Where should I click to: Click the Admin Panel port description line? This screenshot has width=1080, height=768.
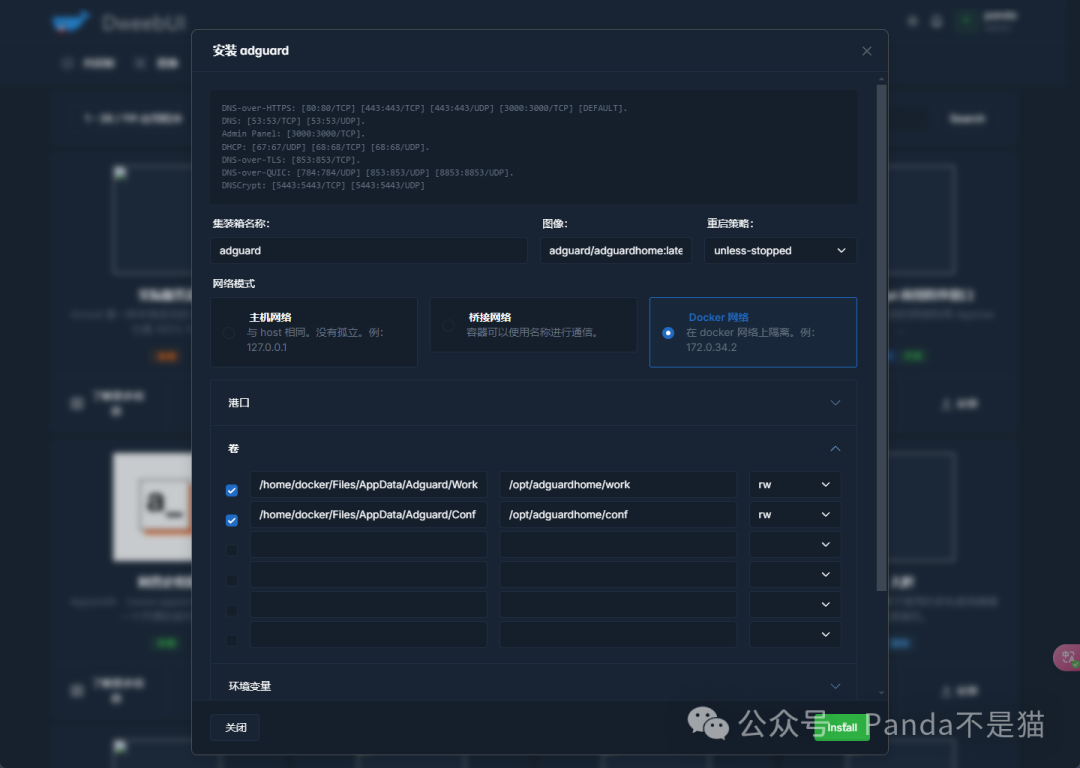click(x=293, y=134)
